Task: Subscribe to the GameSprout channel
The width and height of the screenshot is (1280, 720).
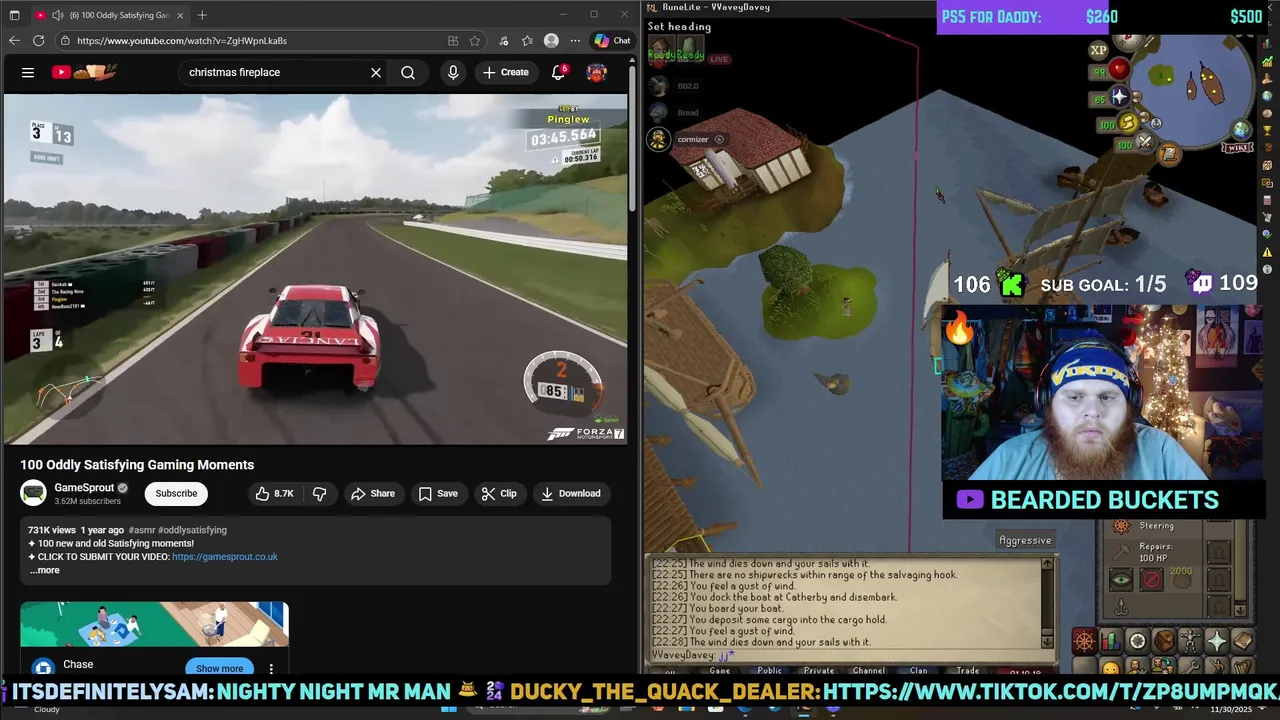Action: click(x=176, y=493)
